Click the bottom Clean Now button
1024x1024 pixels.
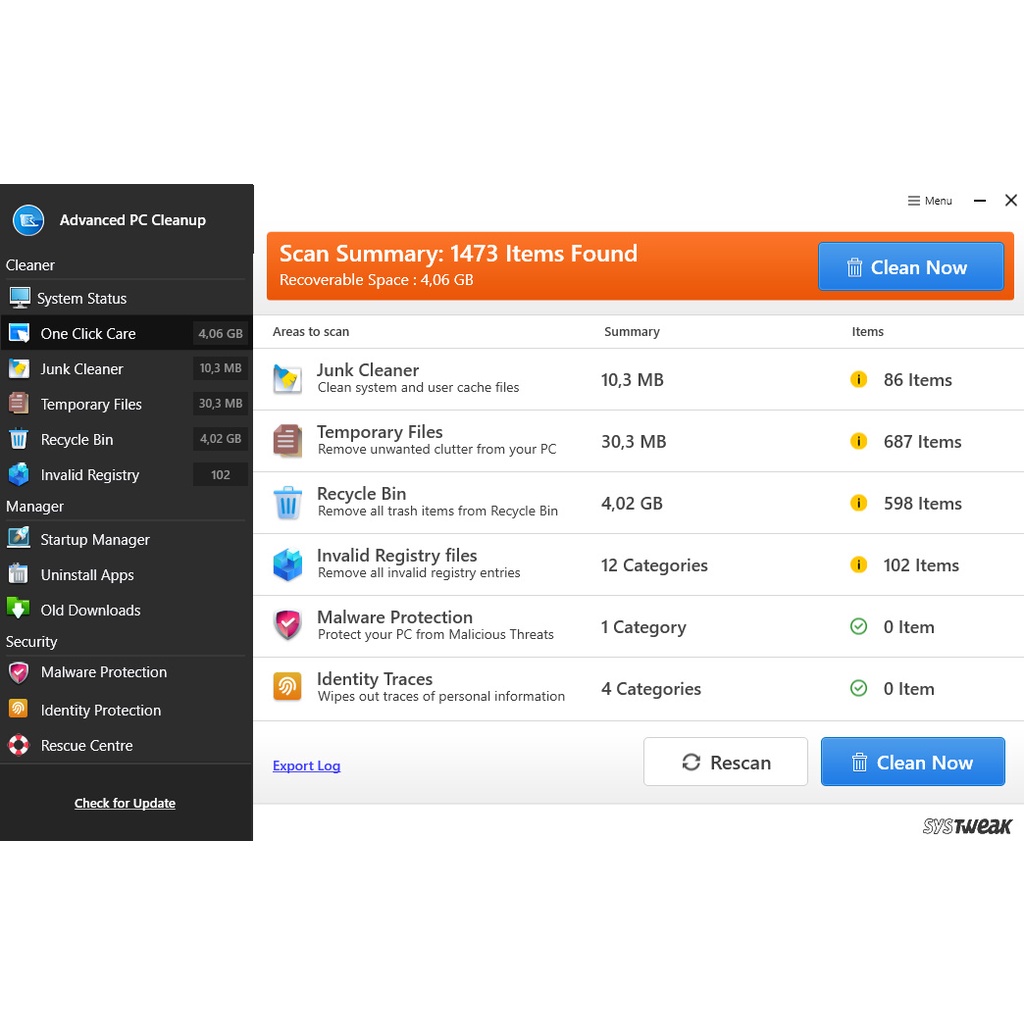tap(912, 762)
